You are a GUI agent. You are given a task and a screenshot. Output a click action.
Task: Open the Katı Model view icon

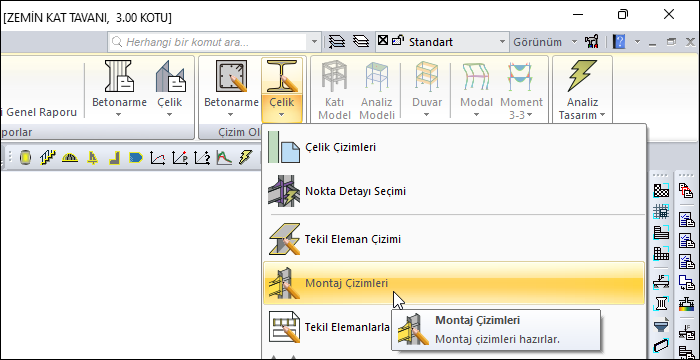[x=334, y=77]
